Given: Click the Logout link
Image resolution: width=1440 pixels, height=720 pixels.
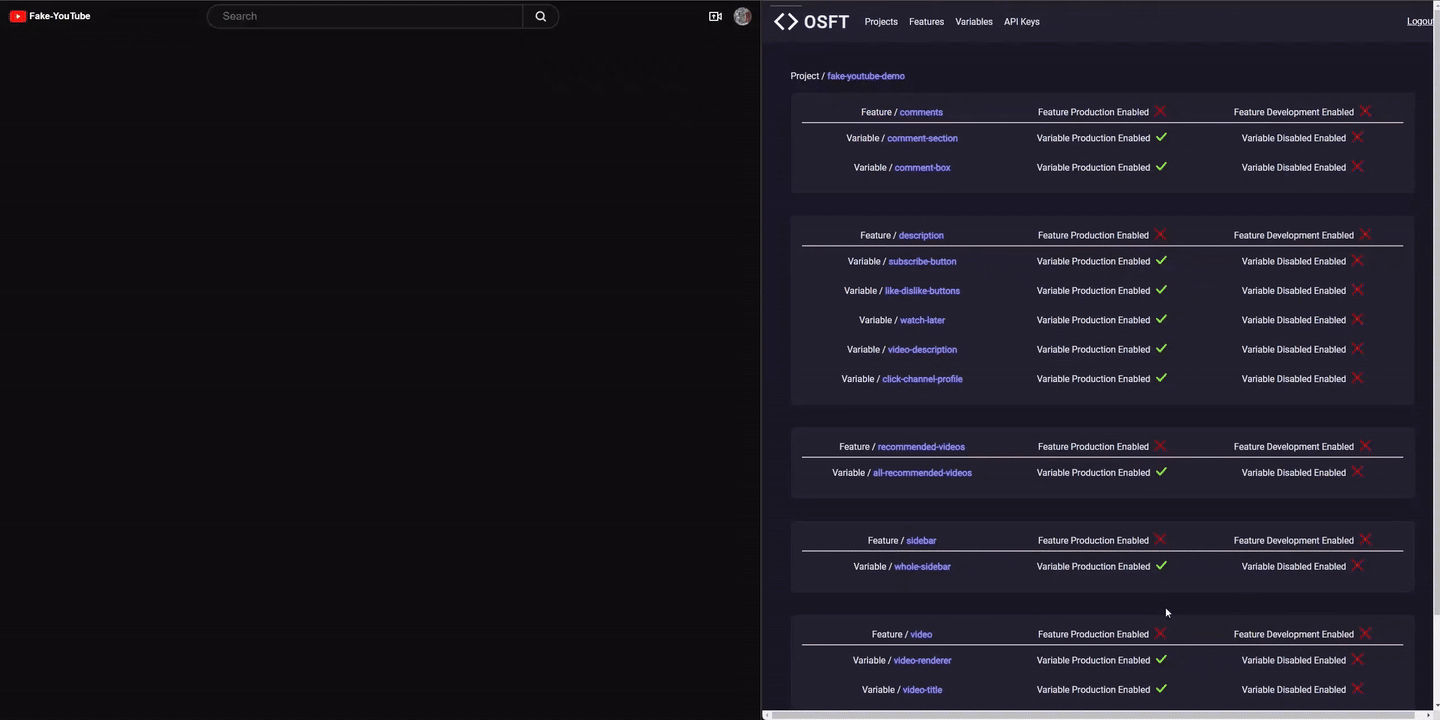Looking at the screenshot, I should (1421, 22).
